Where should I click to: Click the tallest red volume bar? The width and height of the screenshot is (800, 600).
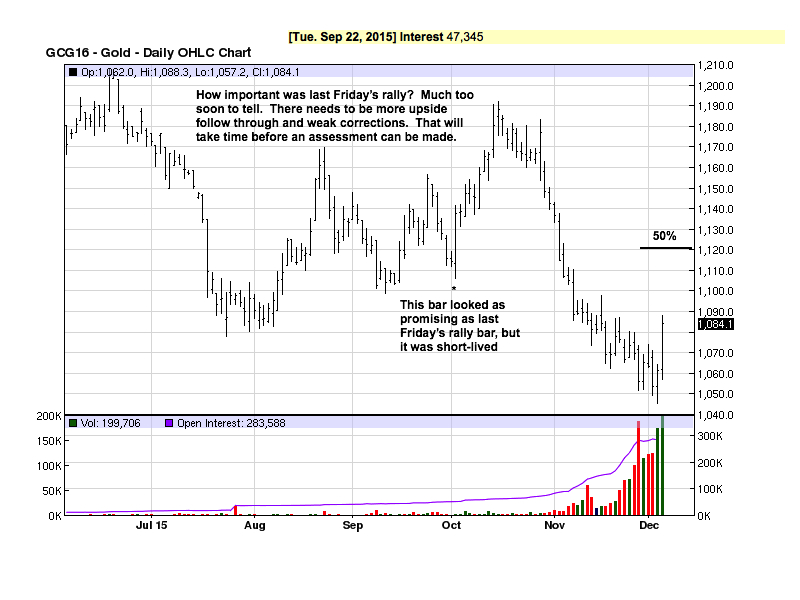pos(638,468)
